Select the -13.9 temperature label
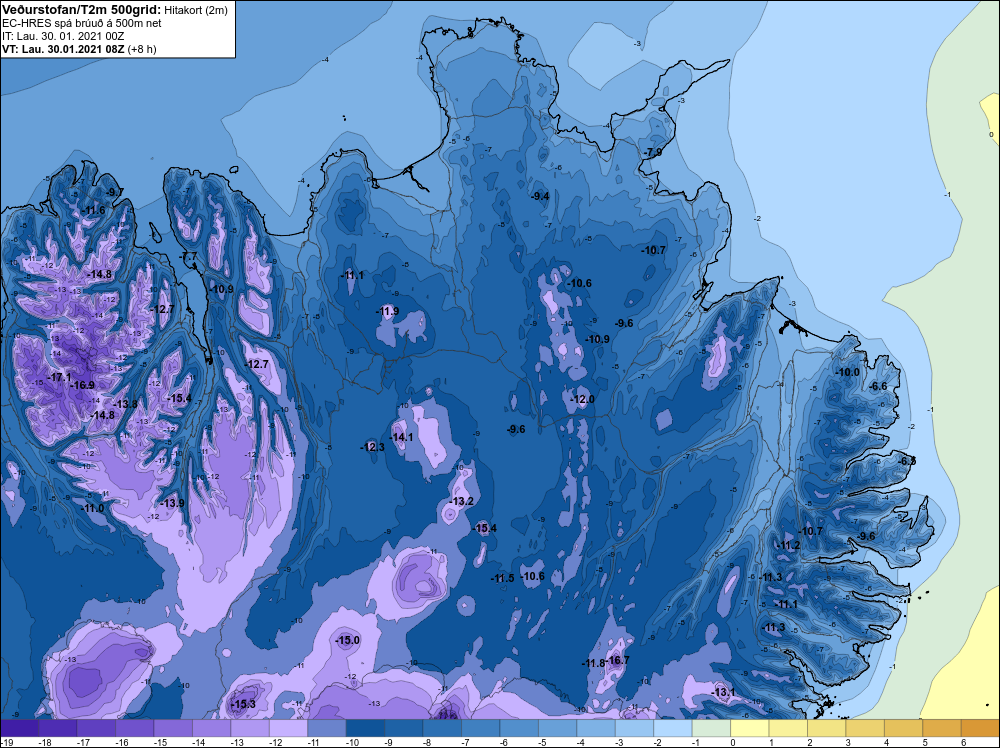The width and height of the screenshot is (1000, 748). coord(172,503)
